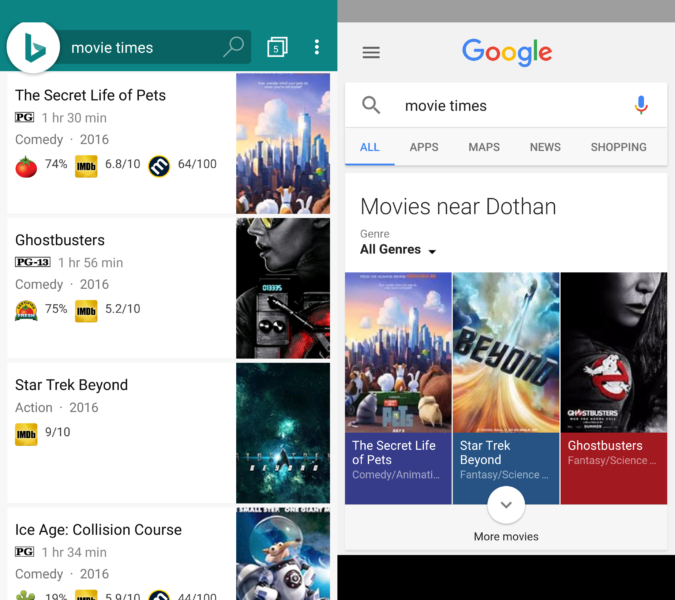Open 'The Secret Life of Pets' title in Bing
Image resolution: width=675 pixels, height=600 pixels.
(90, 95)
